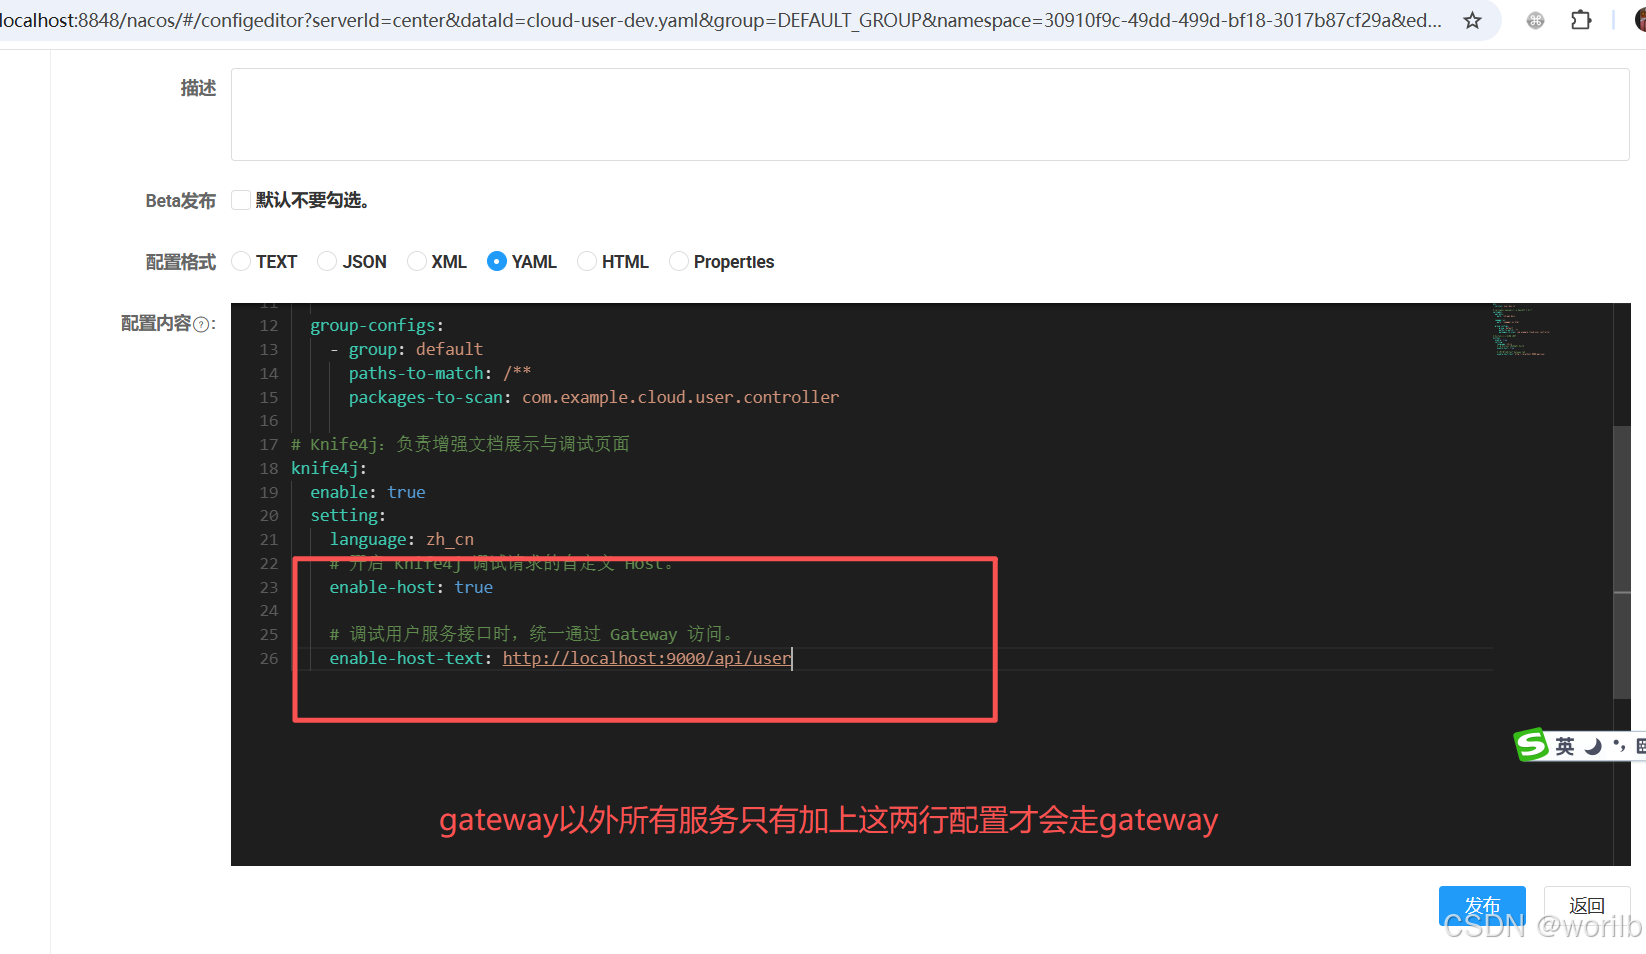Viewport: 1646px width, 954px height.
Task: Click the 发布 publish button
Action: (x=1482, y=906)
